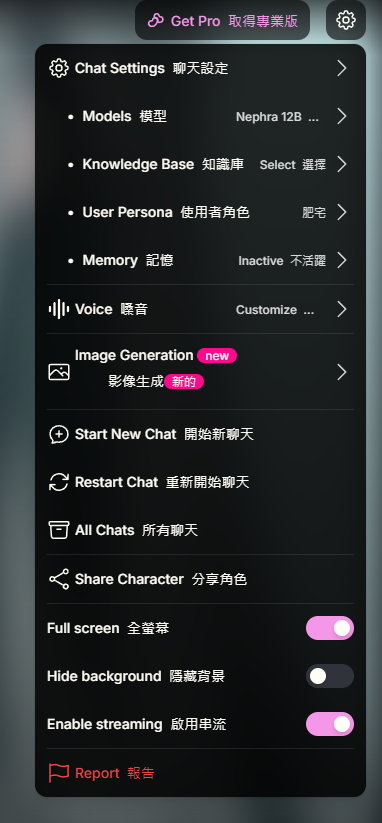Click the red Report flag icon

59,773
